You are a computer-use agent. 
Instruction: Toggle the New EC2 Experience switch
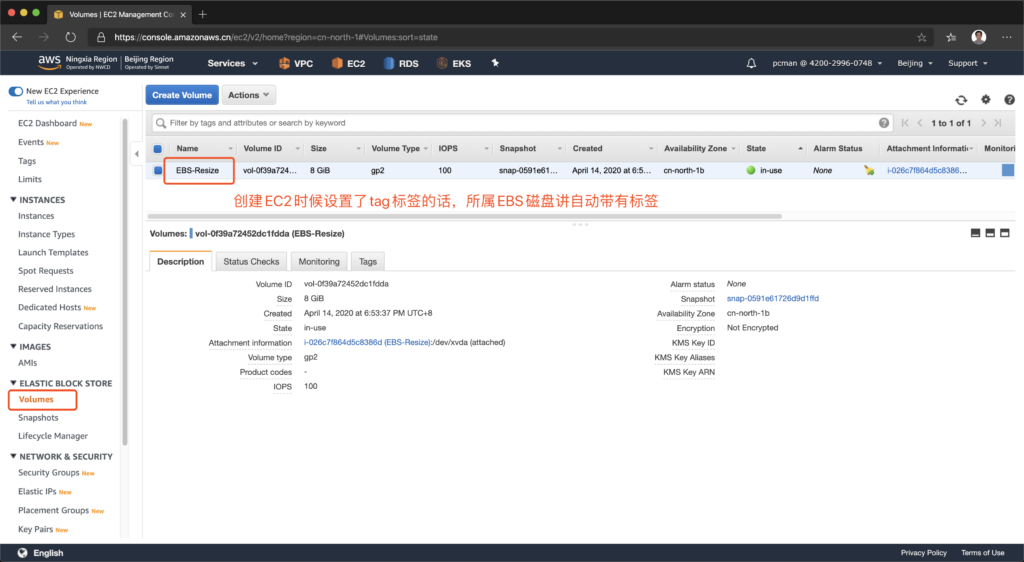tap(16, 91)
